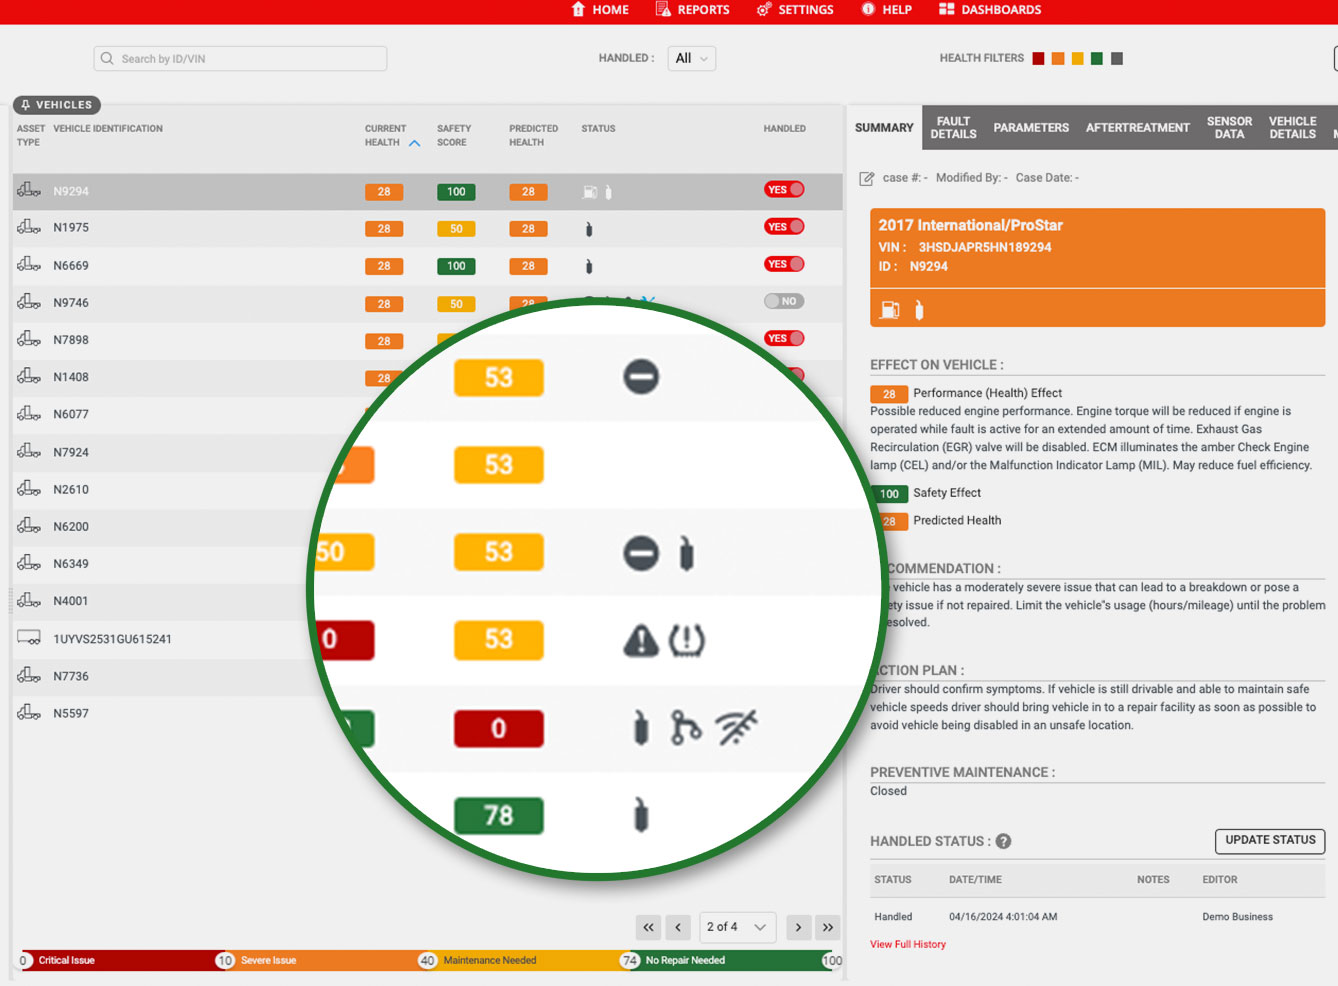Select the red health filter swatch

tap(1038, 59)
